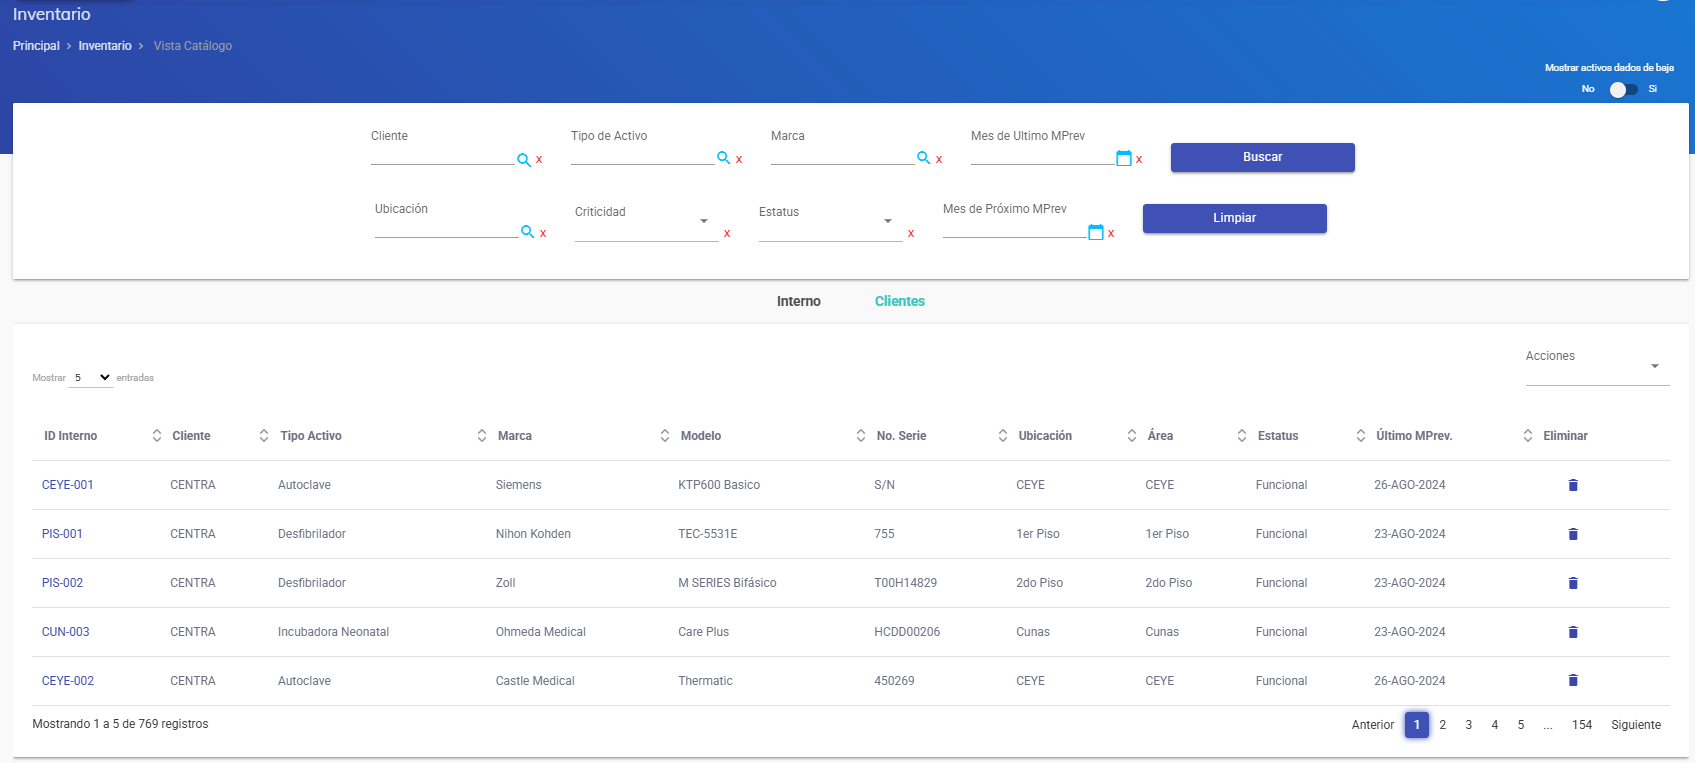Delete the CEYE-001 row with trash icon
The image size is (1695, 763).
coord(1572,485)
